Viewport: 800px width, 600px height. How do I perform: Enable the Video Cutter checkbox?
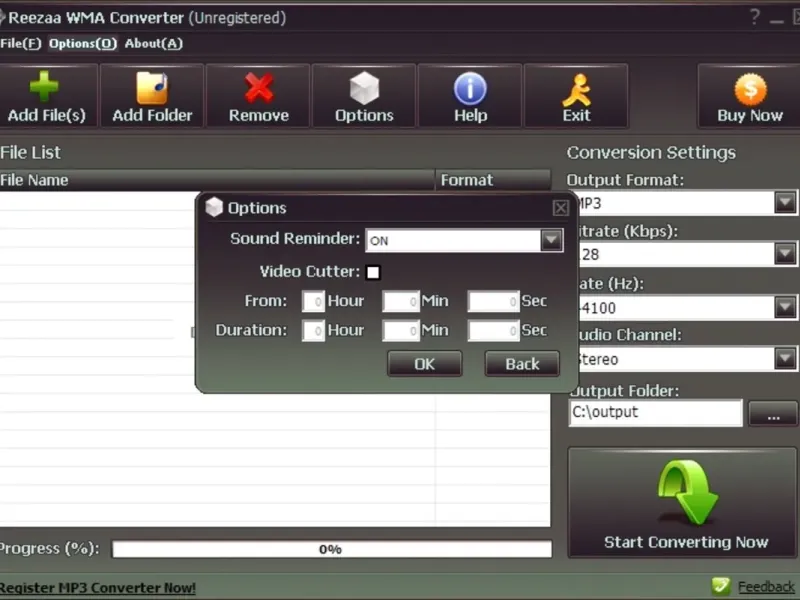point(373,272)
